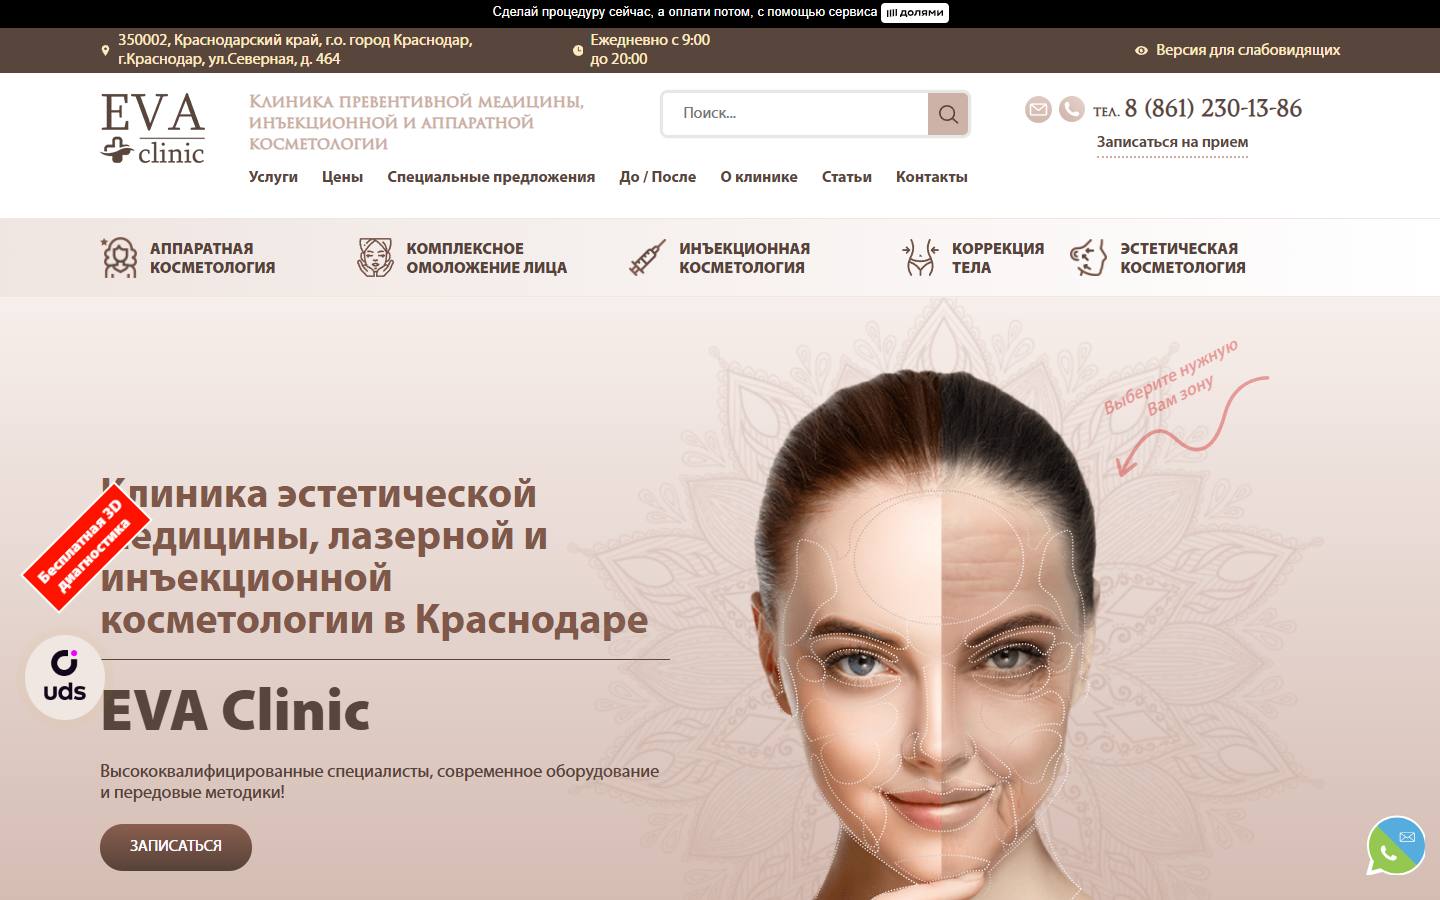This screenshot has width=1440, height=900.
Task: Click the location pin icon beside address
Action: 105,50
